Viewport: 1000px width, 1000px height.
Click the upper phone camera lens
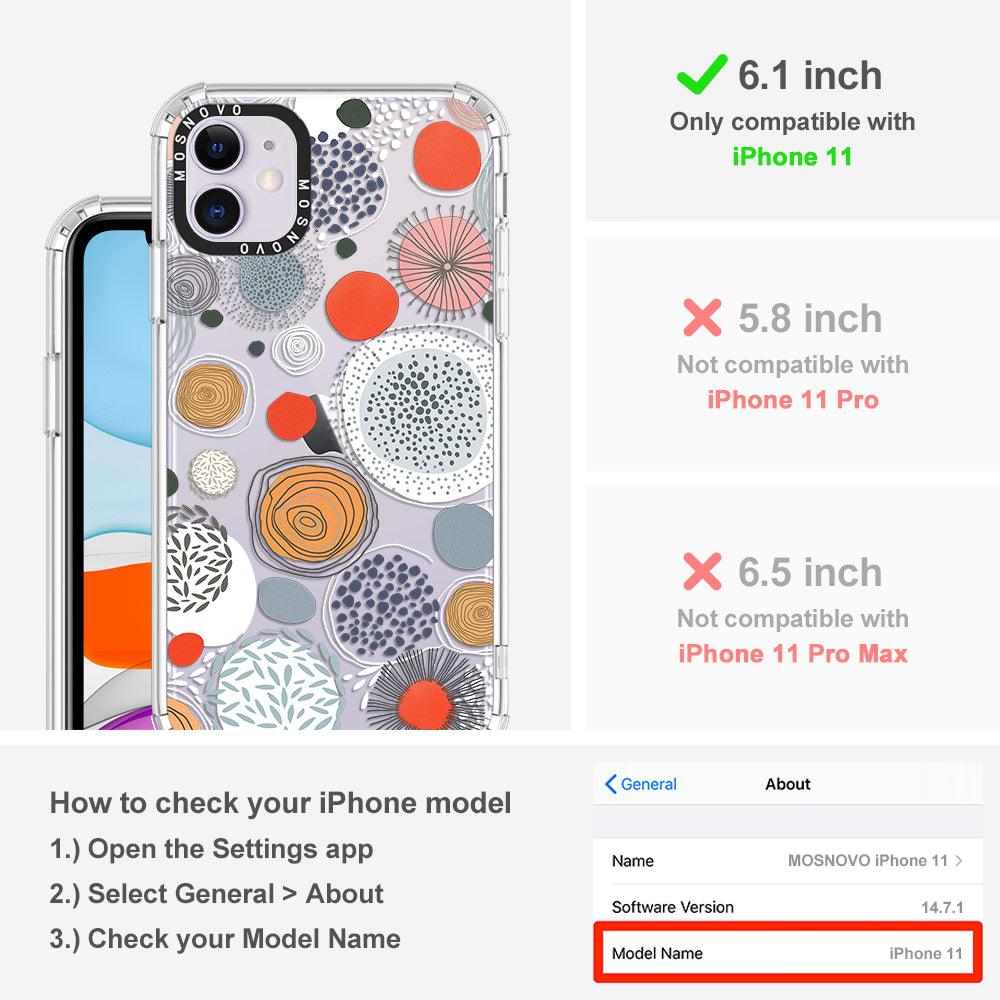pyautogui.click(x=217, y=147)
